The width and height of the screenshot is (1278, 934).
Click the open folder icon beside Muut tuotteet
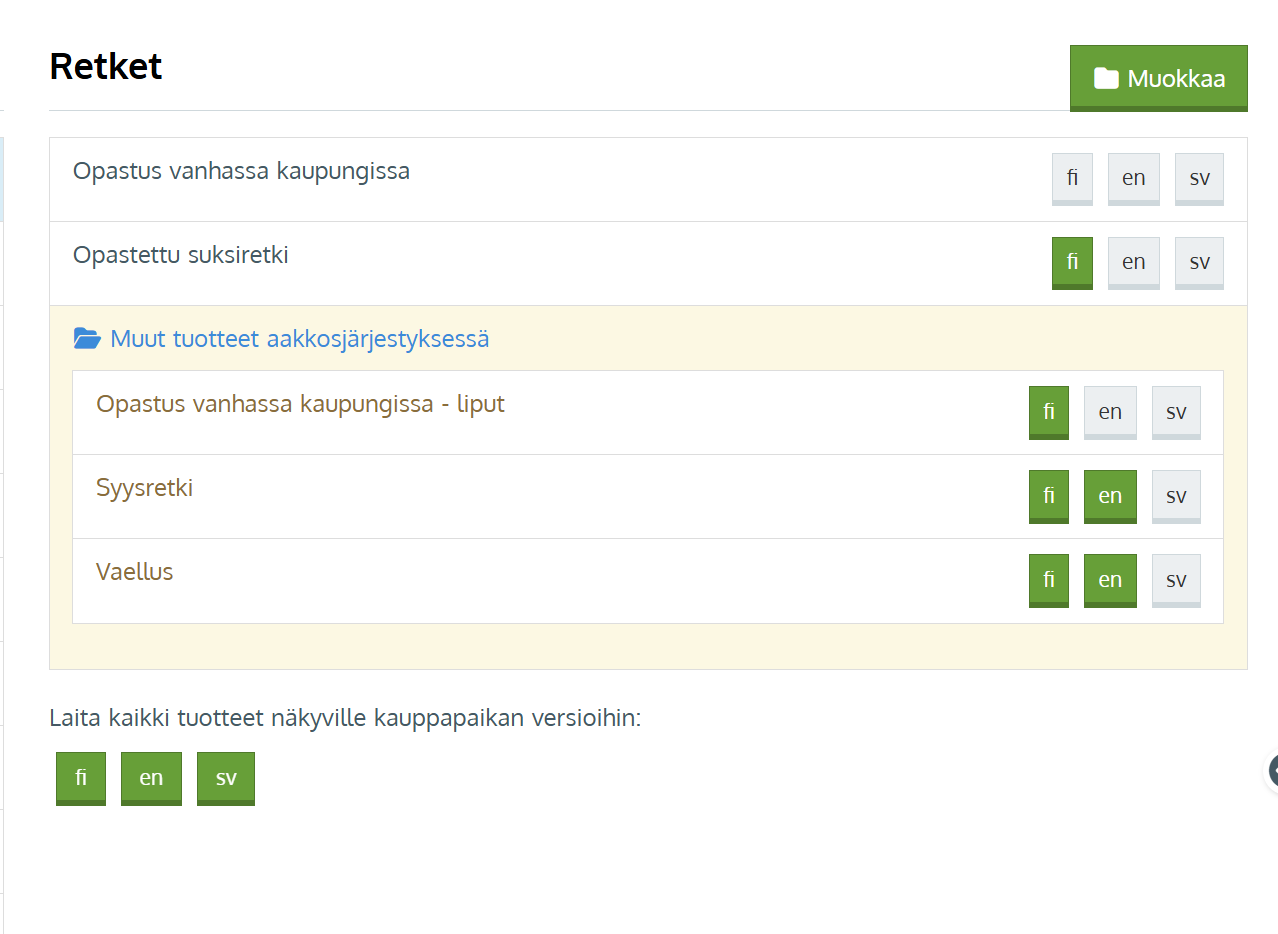(87, 339)
